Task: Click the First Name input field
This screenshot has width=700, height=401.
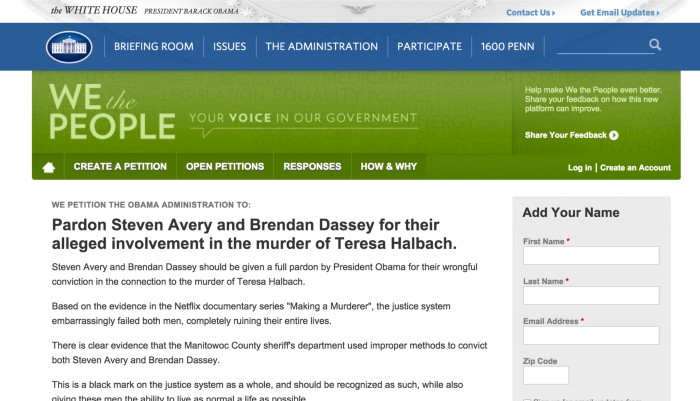Action: 591,256
